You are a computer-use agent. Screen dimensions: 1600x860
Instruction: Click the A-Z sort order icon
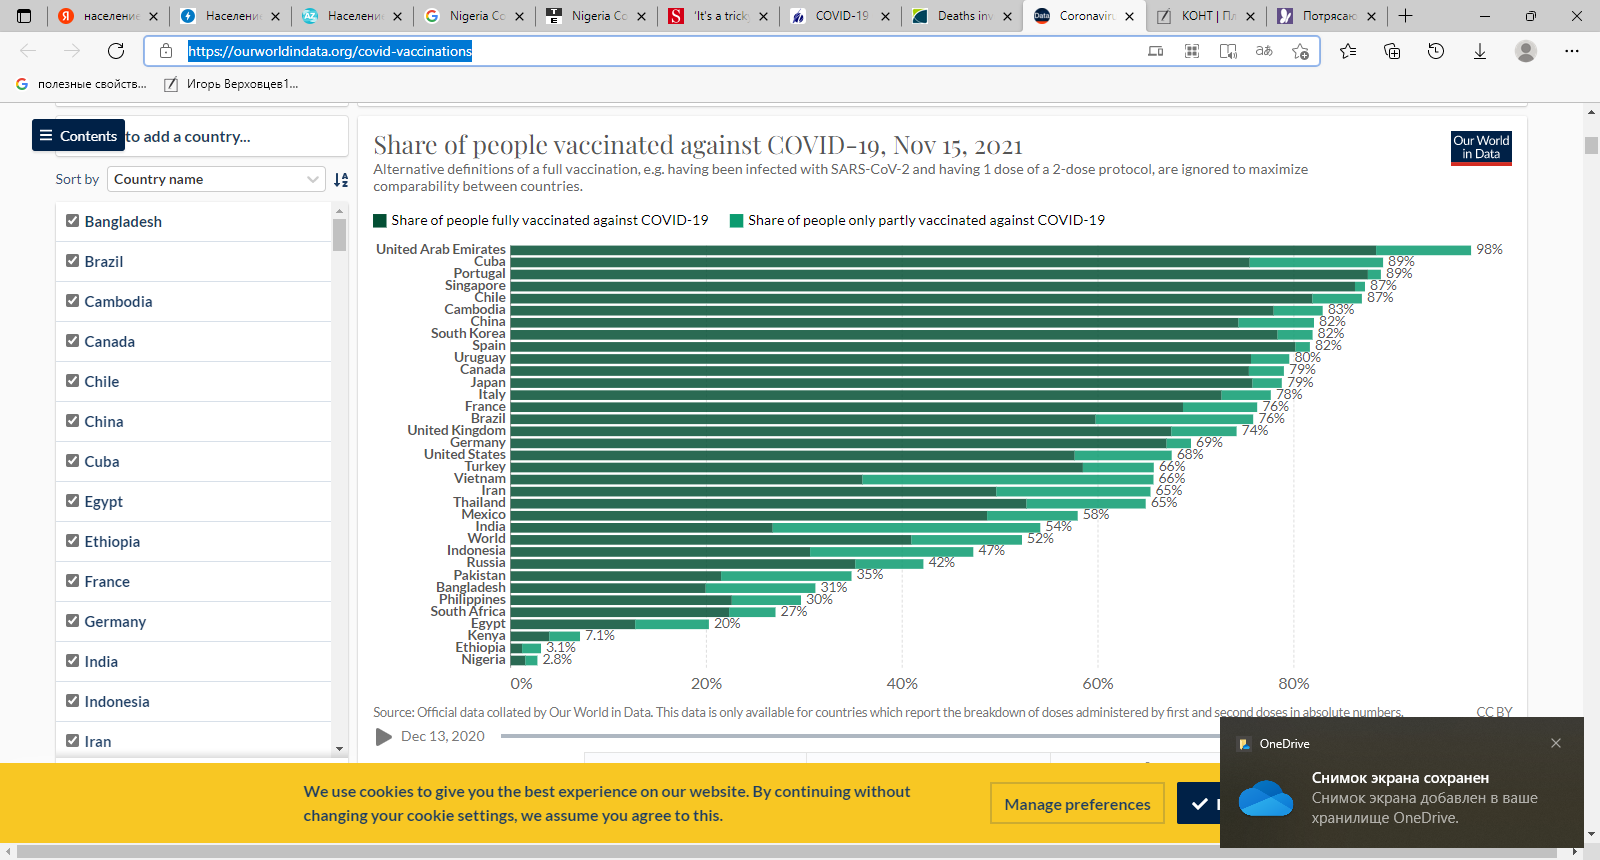341,180
